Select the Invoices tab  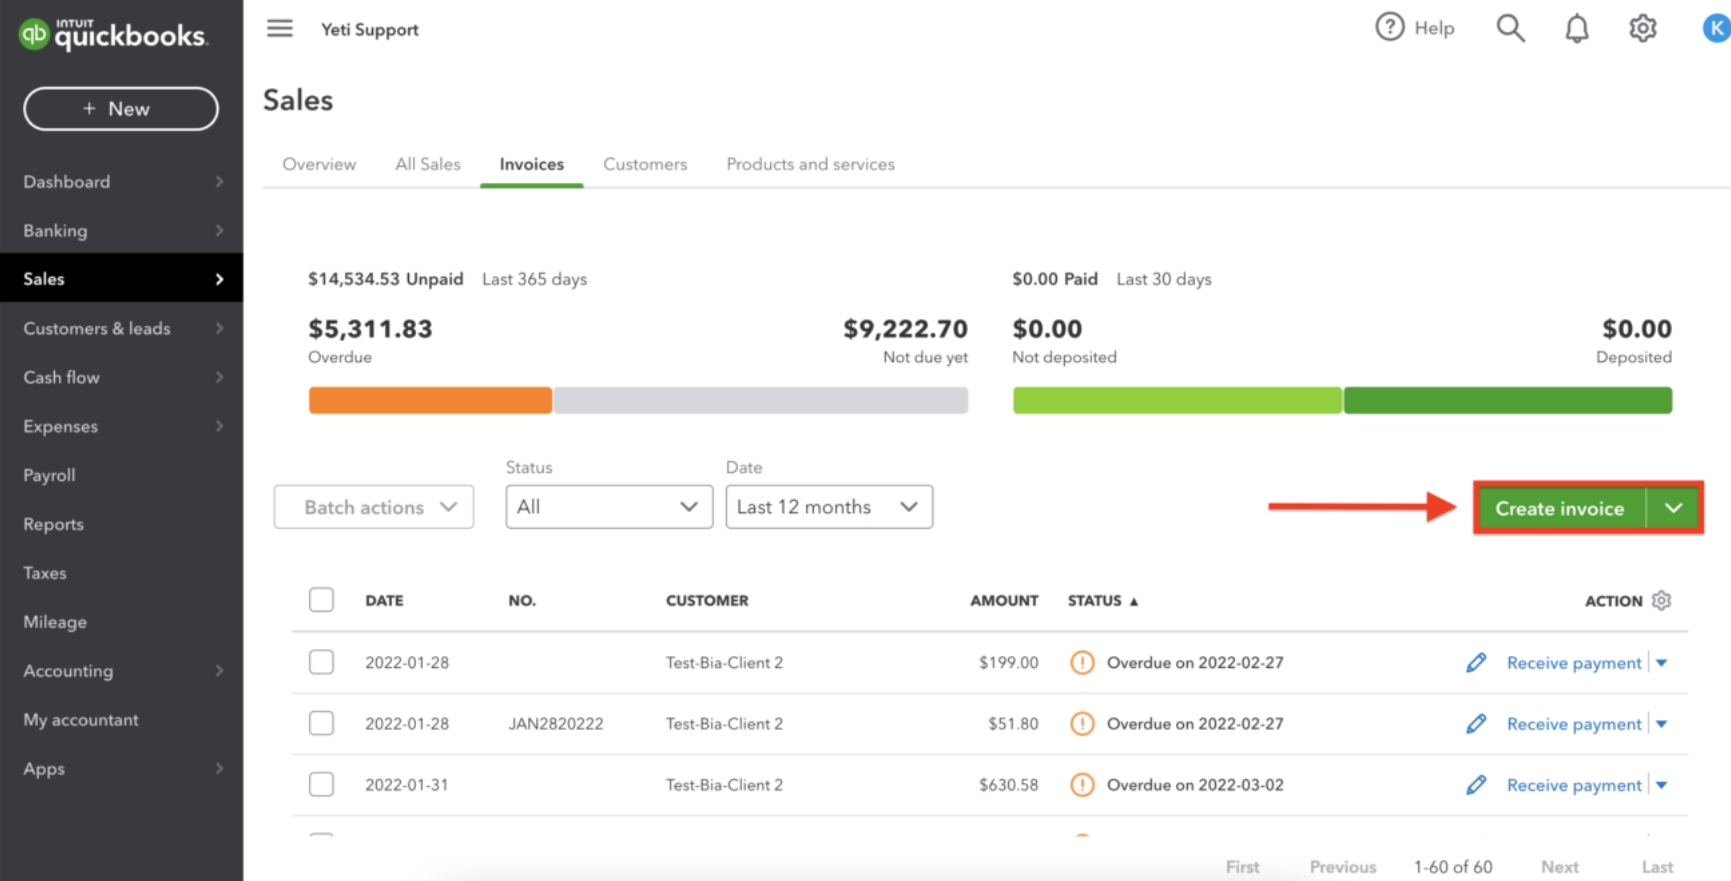click(532, 164)
